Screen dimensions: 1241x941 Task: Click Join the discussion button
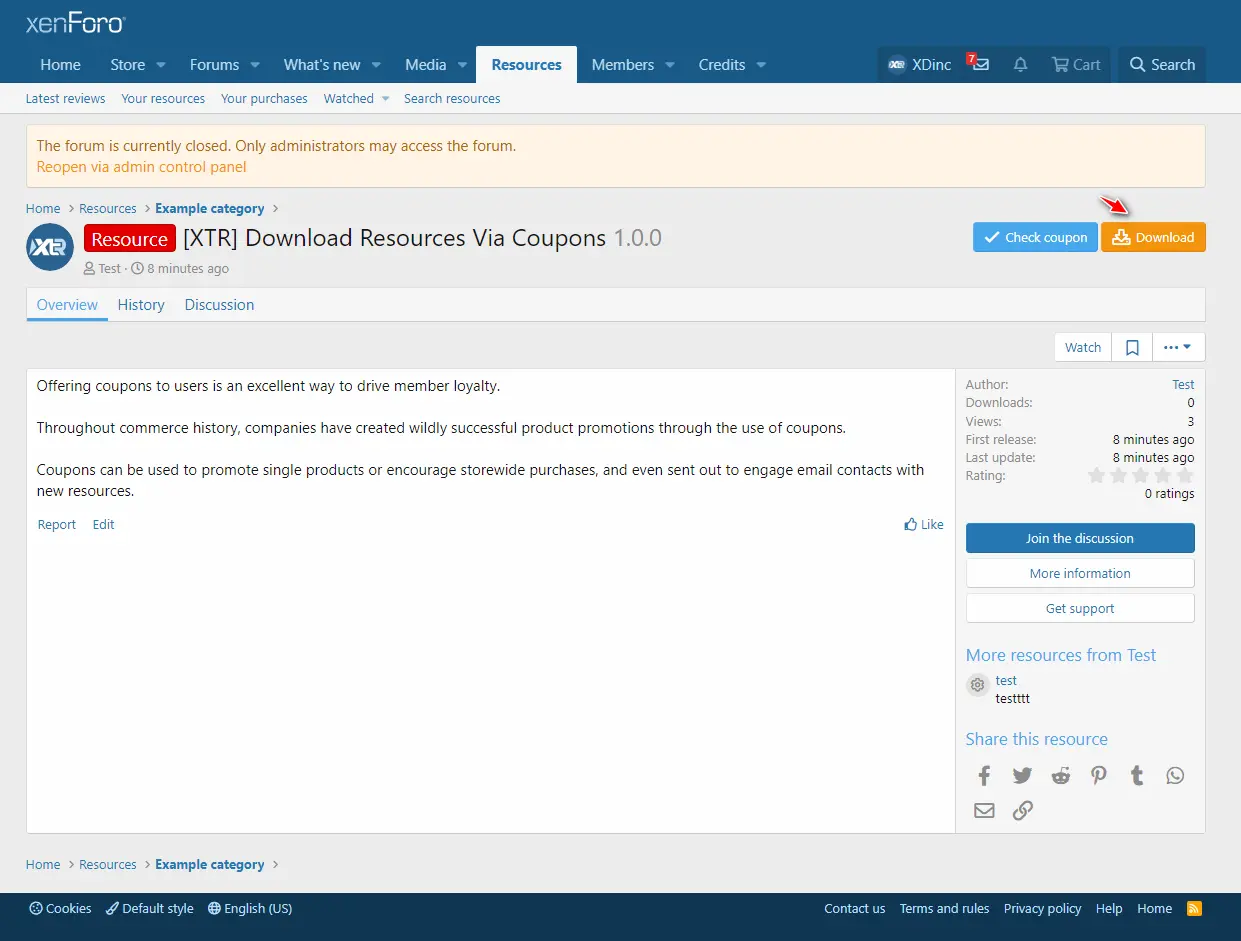(1080, 538)
